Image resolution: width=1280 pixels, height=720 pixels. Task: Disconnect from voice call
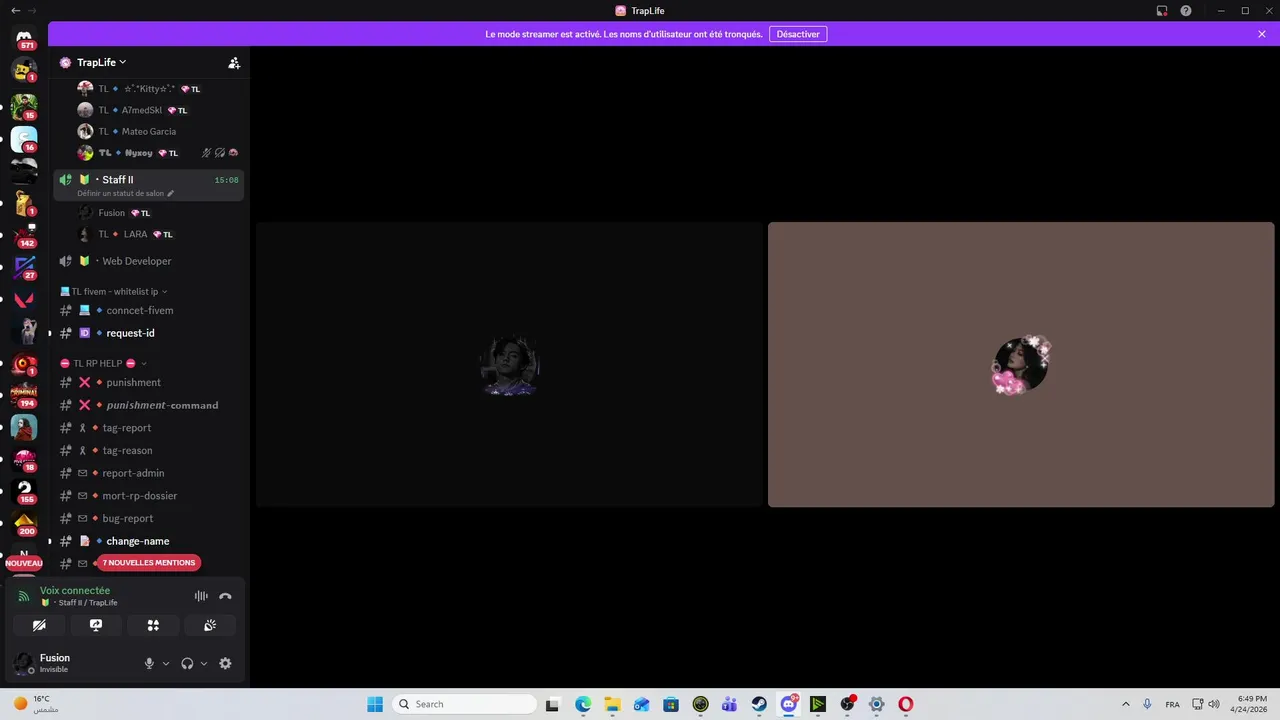pyautogui.click(x=225, y=596)
